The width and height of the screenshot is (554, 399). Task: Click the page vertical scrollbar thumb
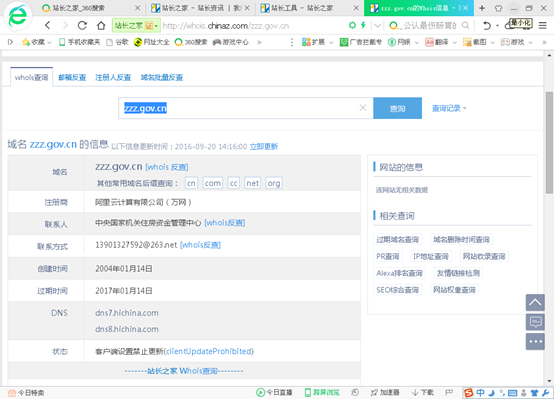549,142
